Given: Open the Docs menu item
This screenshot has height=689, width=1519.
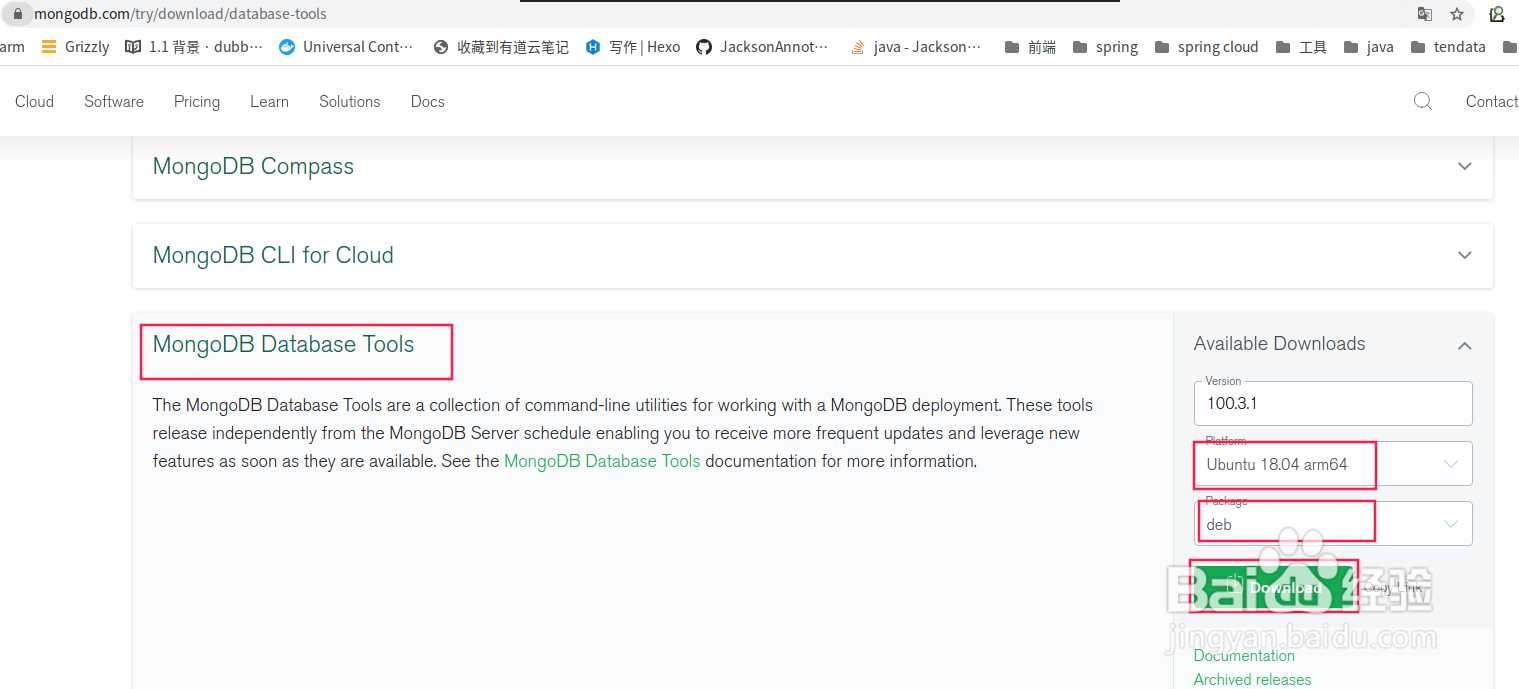Looking at the screenshot, I should click(427, 101).
